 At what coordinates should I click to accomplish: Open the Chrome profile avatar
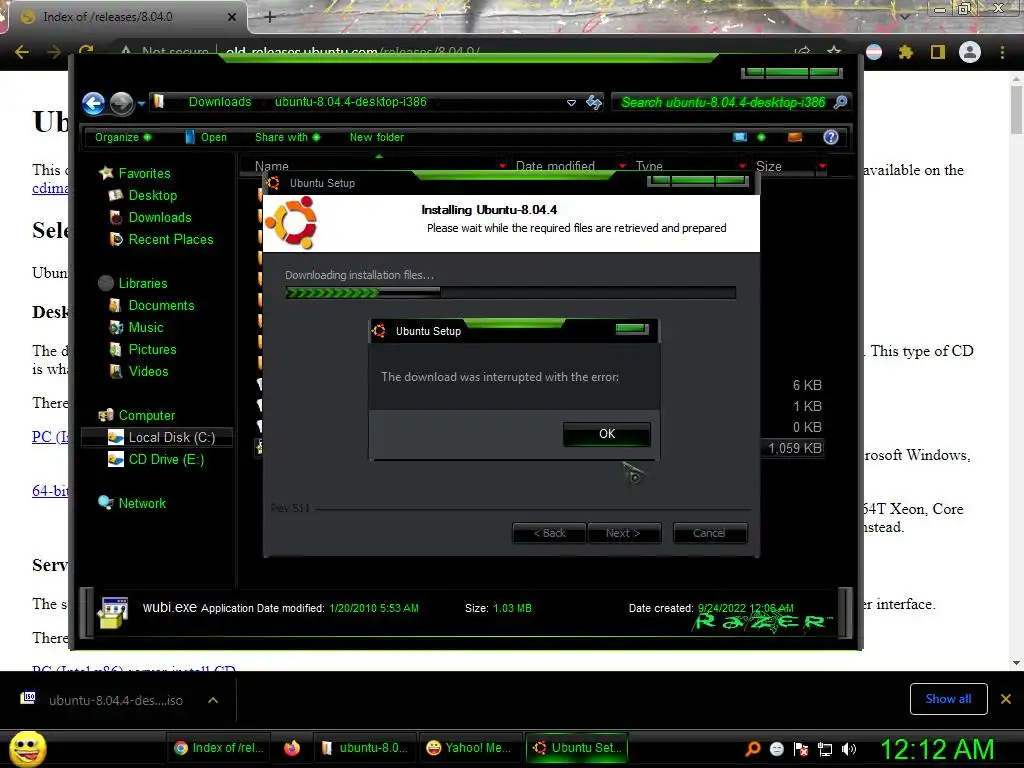[x=970, y=52]
